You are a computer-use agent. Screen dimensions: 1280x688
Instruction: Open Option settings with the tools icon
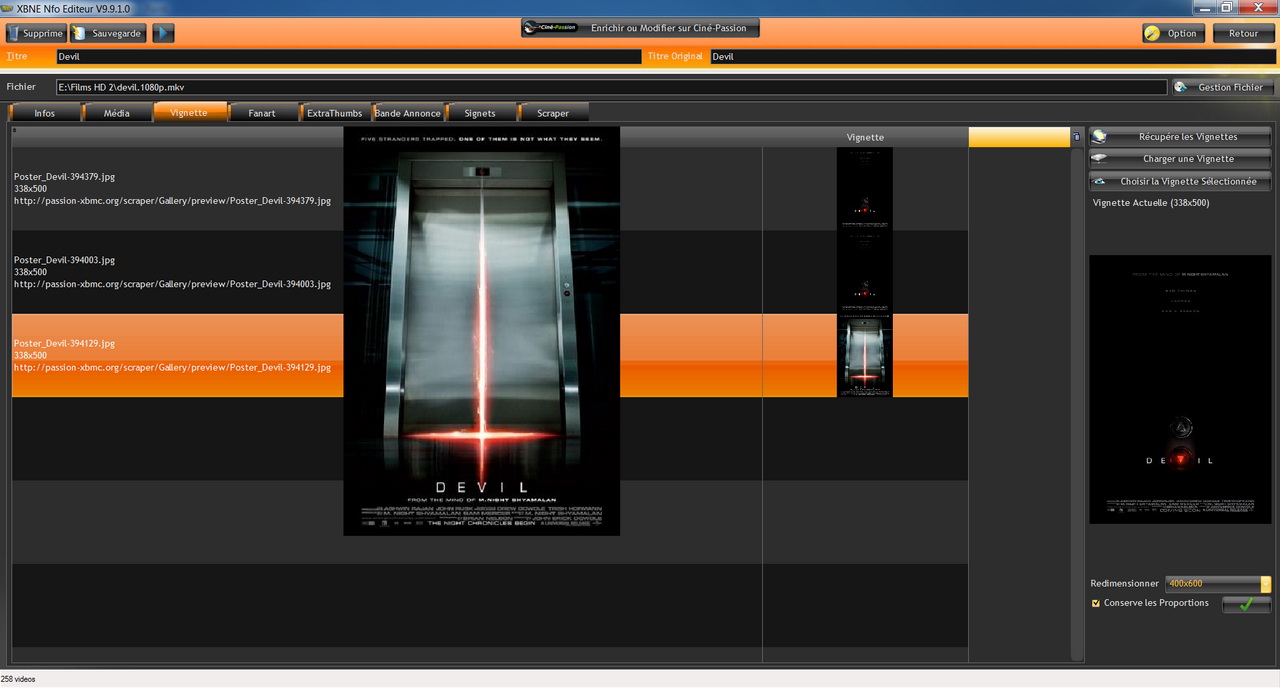click(x=1153, y=33)
